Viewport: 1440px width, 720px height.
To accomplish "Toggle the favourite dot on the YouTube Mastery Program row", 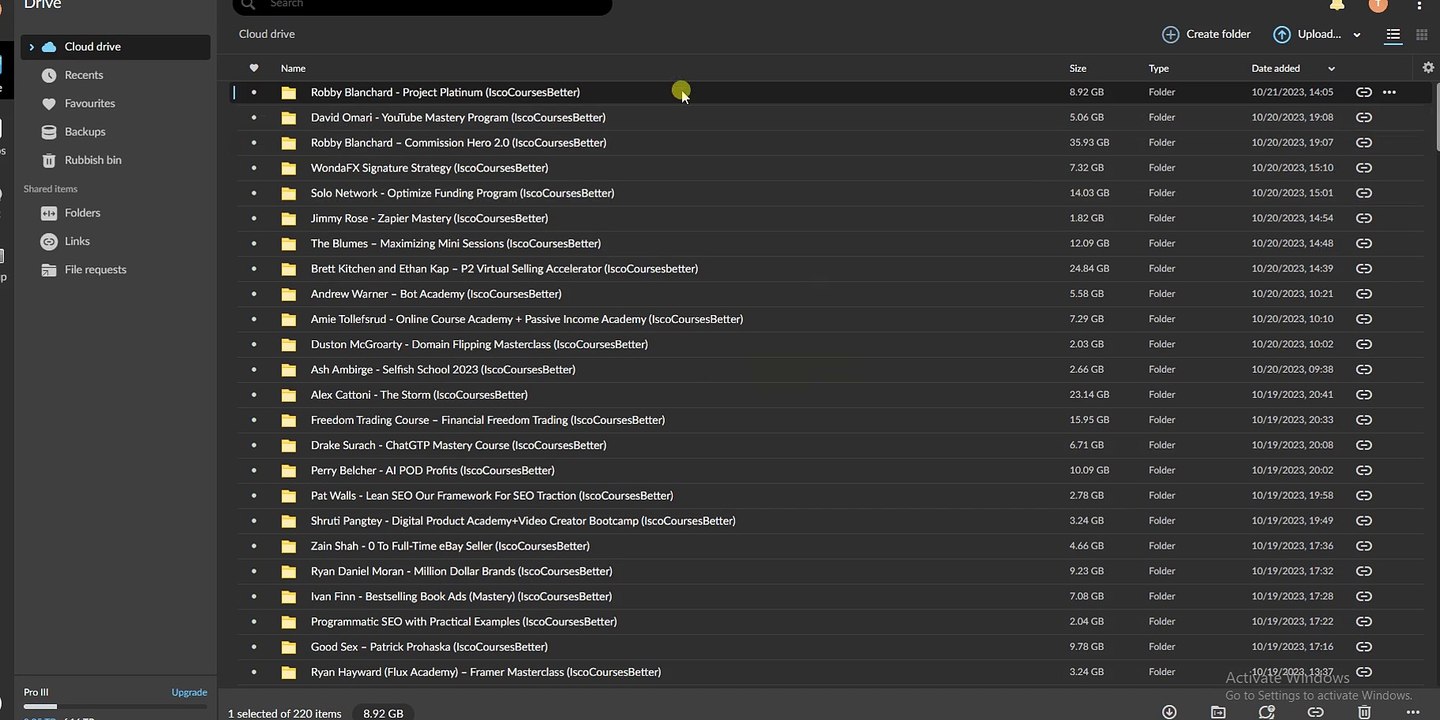I will tap(254, 117).
